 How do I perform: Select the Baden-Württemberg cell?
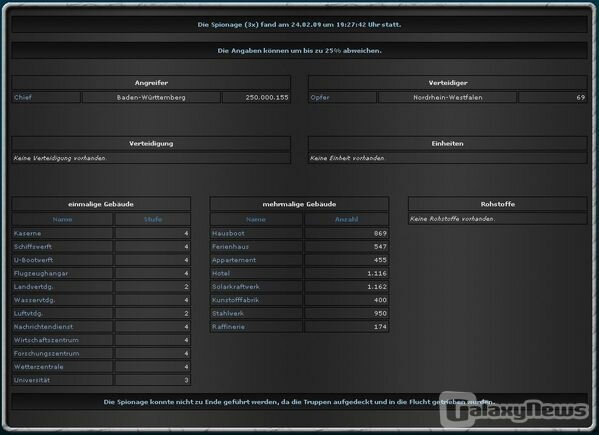pyautogui.click(x=151, y=97)
